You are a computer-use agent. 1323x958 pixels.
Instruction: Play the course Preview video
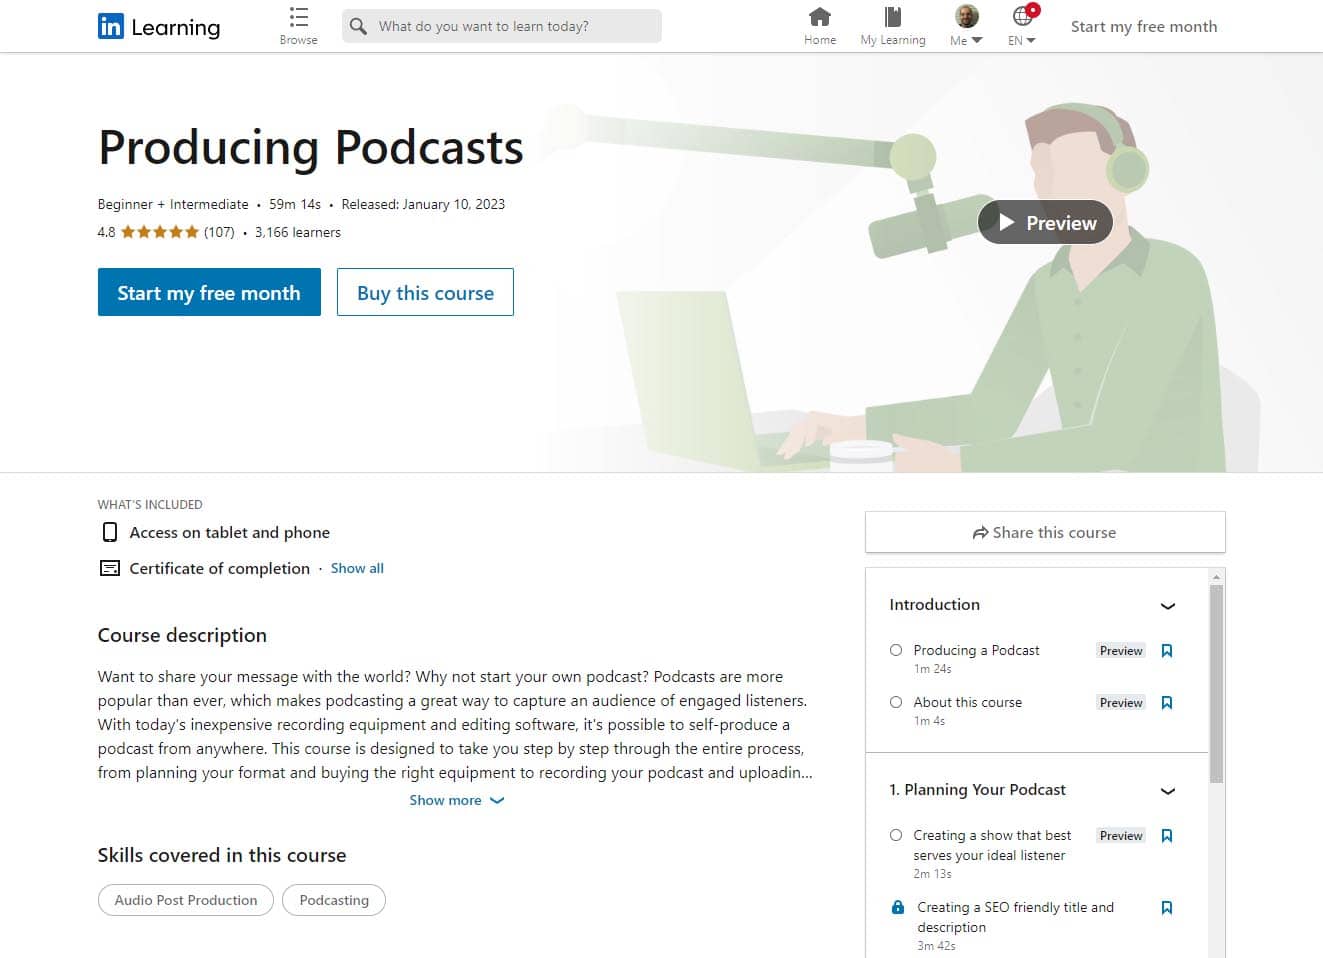click(x=1045, y=223)
